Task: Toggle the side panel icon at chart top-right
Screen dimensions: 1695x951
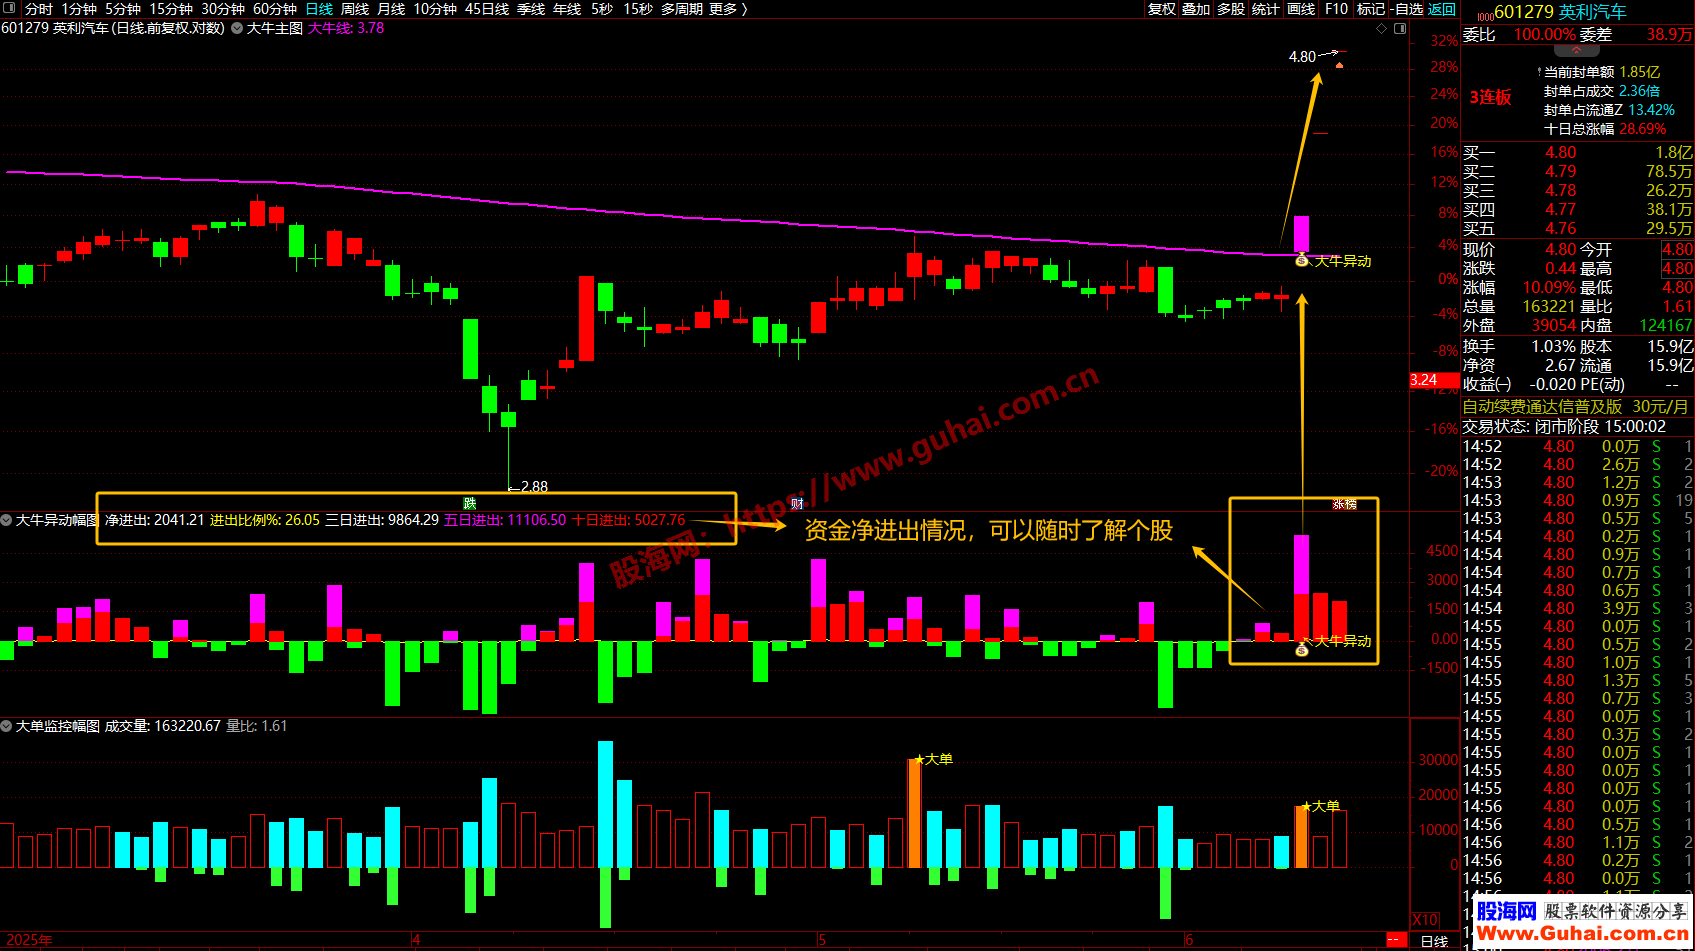Action: click(1400, 28)
